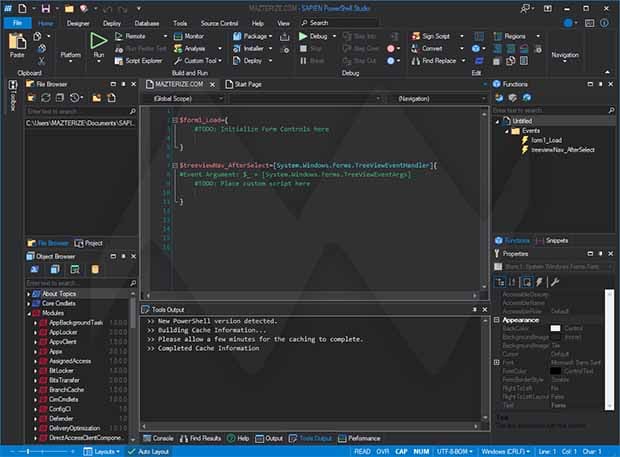Viewport: 620px width, 457px height.
Task: Click the ribbon Search input field
Action: (x=339, y=23)
